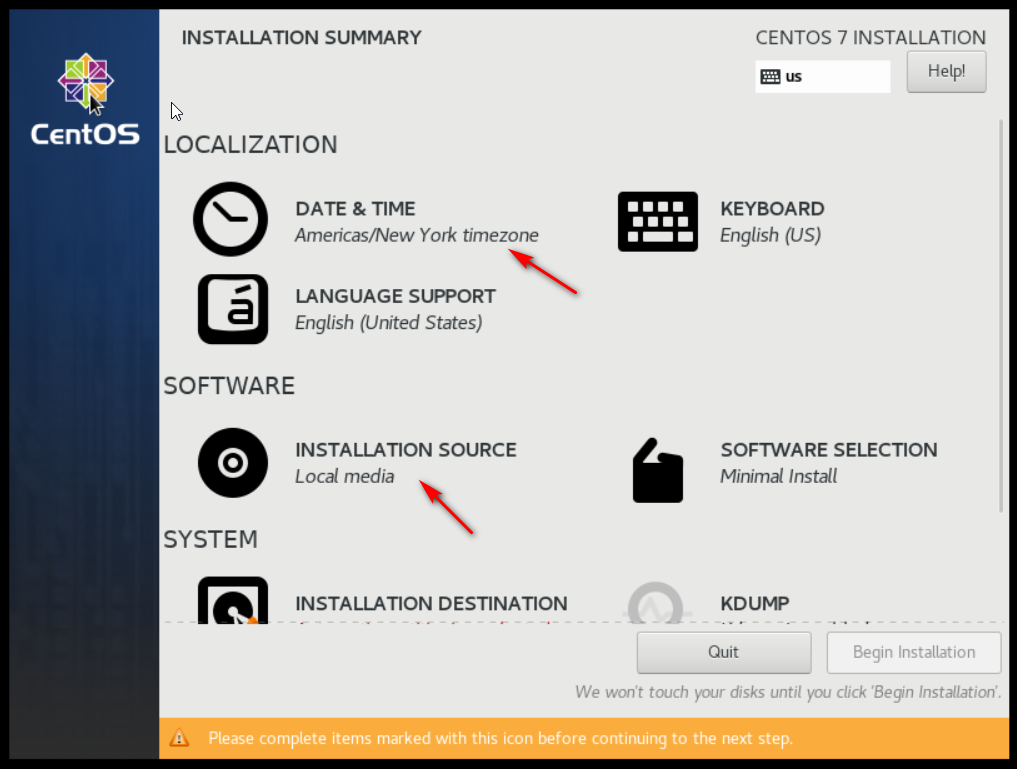Open the Language Support icon
Viewport: 1017px width, 770px height.
233,309
